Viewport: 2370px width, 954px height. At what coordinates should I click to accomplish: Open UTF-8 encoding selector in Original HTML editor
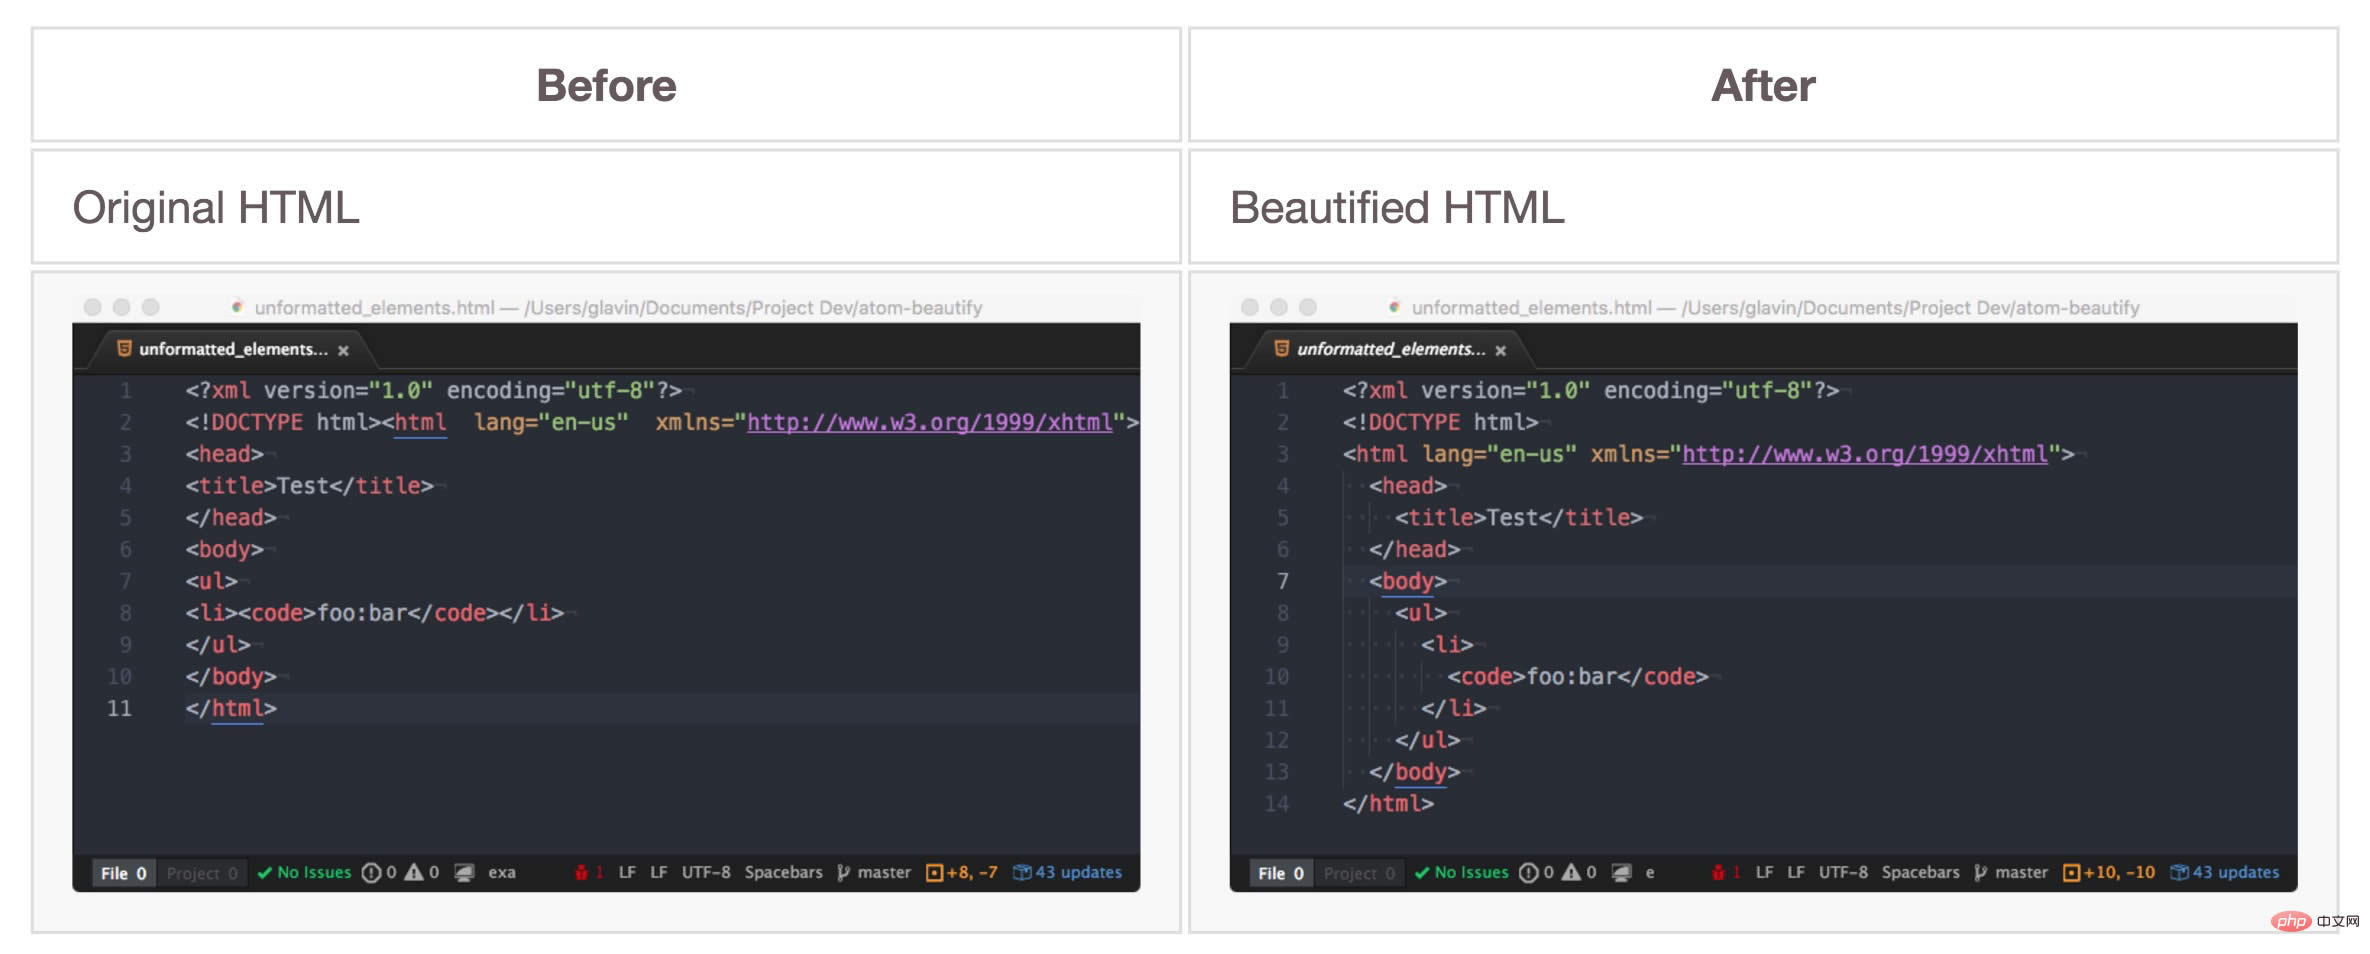pyautogui.click(x=705, y=873)
